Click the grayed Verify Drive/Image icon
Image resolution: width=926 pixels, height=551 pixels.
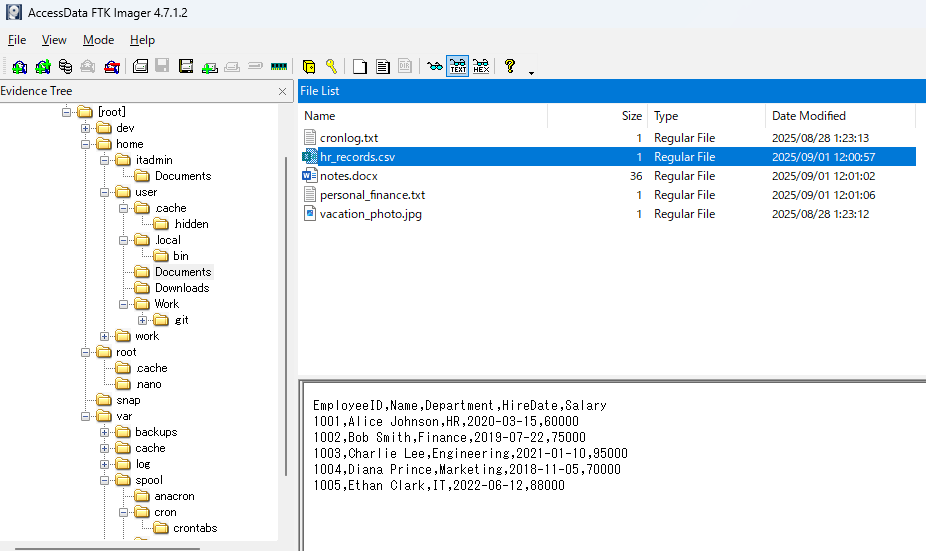(255, 66)
